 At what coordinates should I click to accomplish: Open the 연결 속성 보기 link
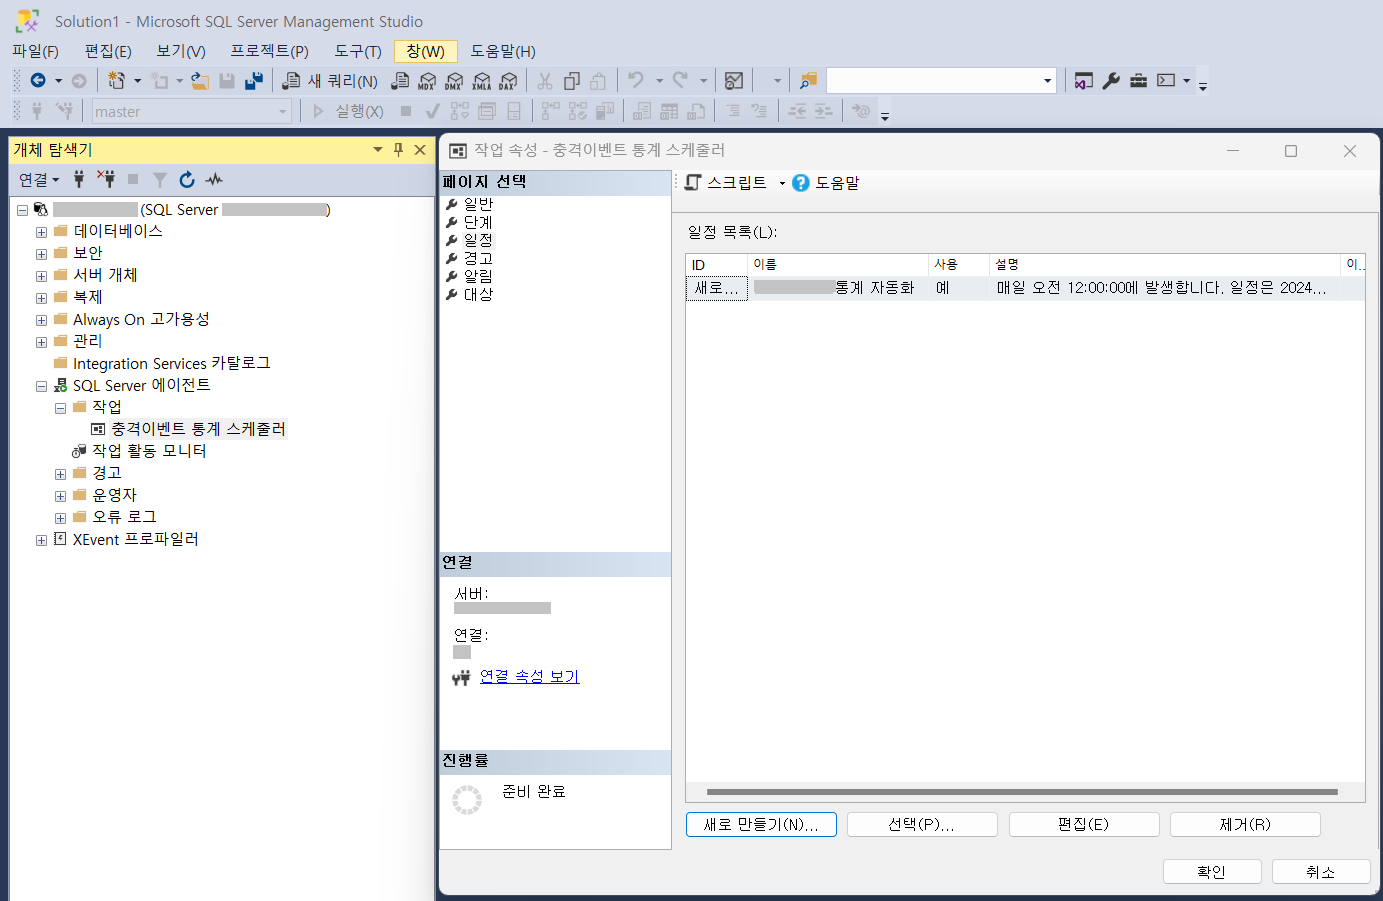(x=529, y=676)
